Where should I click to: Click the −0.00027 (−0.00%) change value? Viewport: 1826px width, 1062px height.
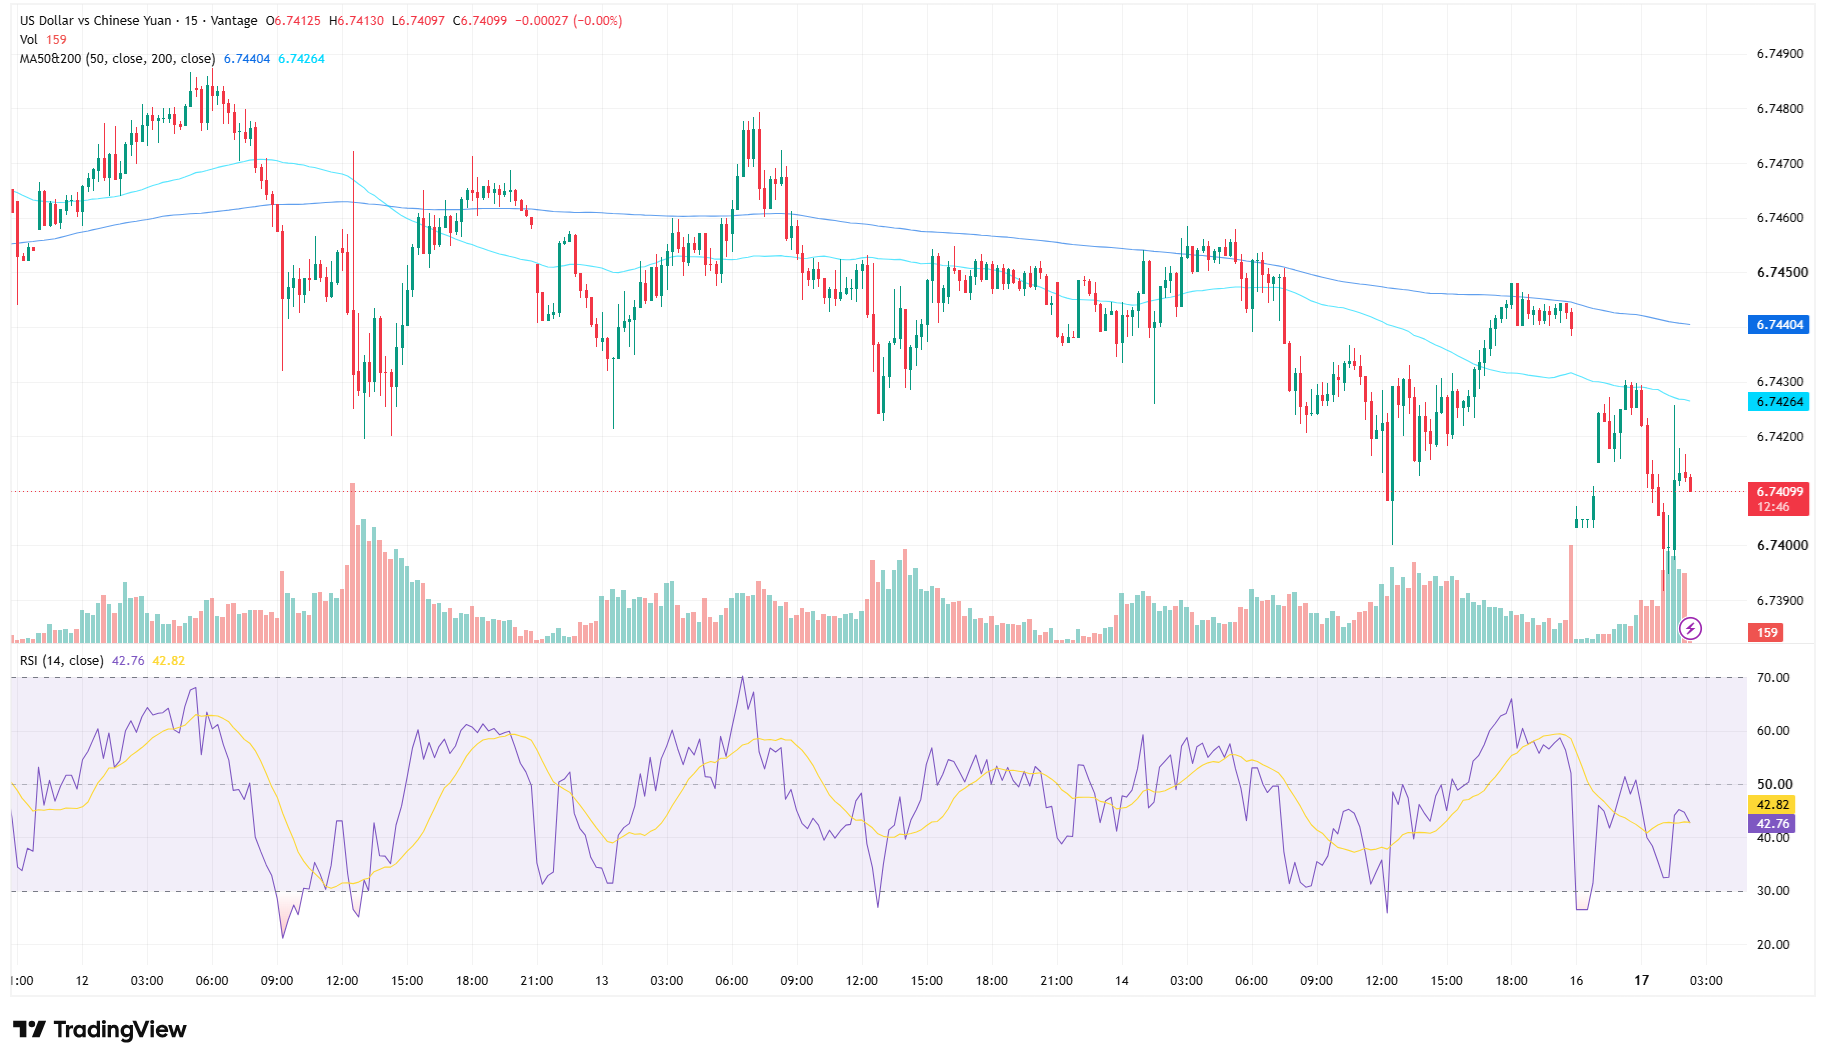click(x=569, y=21)
